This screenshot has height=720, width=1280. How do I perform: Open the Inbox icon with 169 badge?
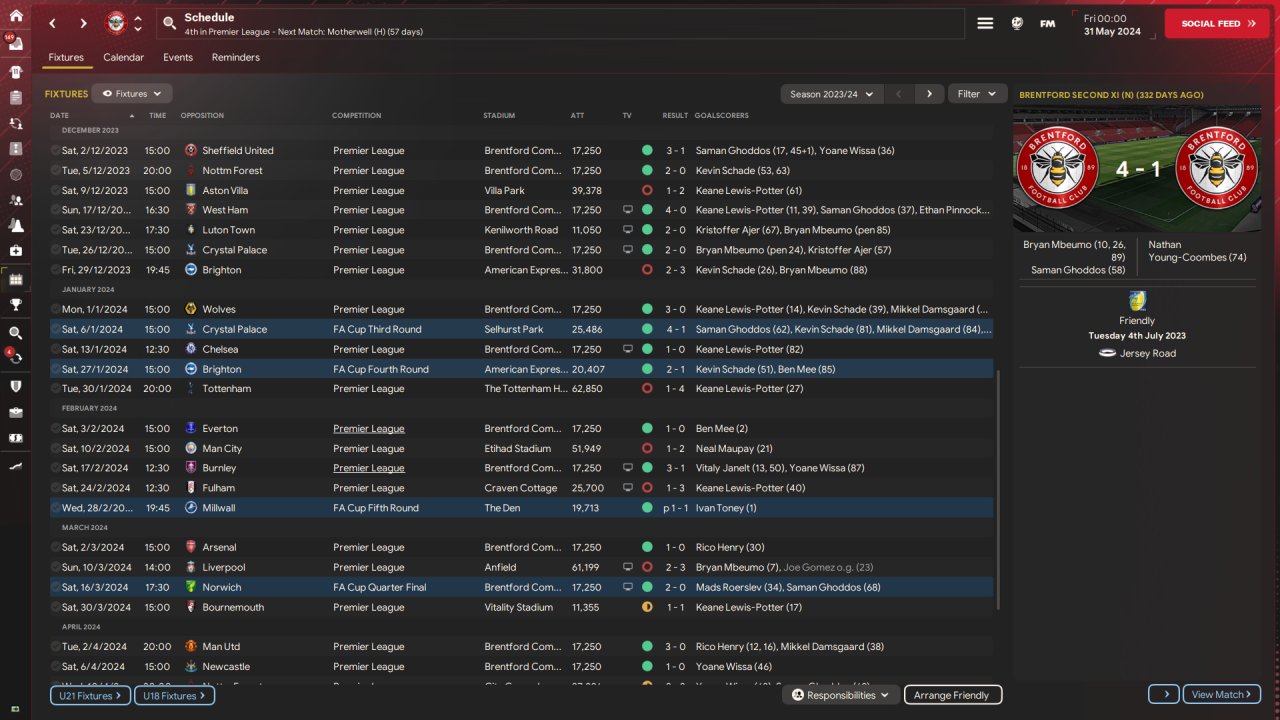(x=15, y=44)
